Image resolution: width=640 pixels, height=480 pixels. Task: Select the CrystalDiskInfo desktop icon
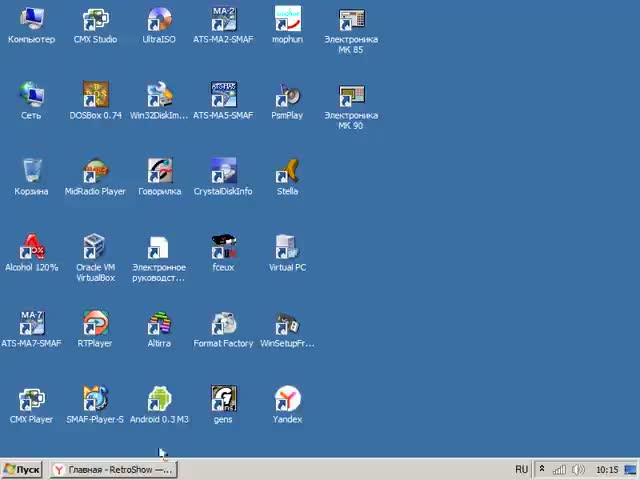coord(223,172)
